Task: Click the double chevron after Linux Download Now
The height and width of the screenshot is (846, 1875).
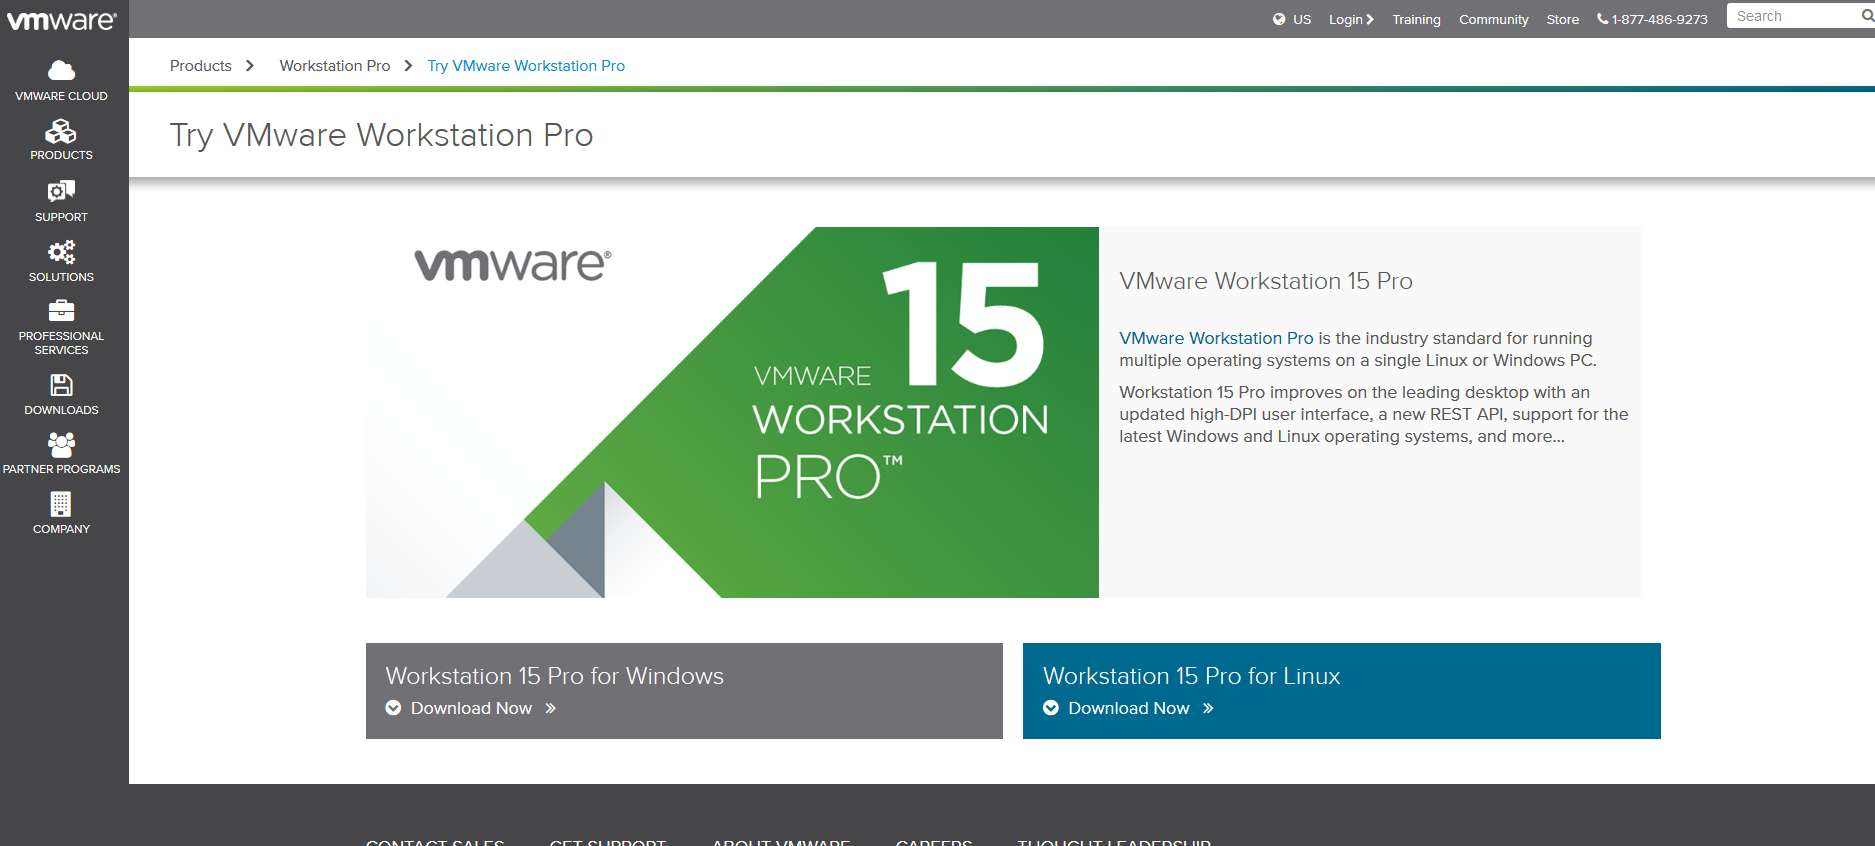Action: click(1208, 708)
